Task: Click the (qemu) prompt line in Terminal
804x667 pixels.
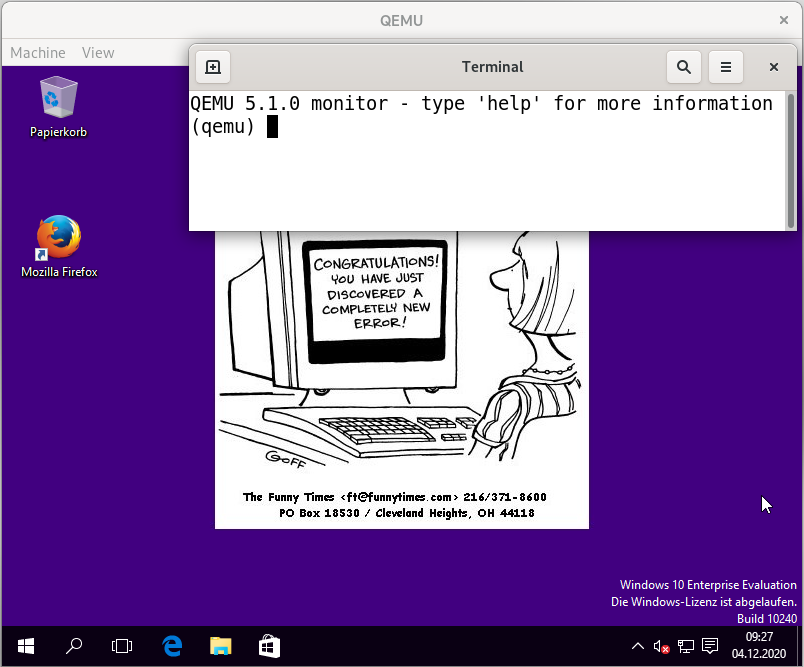Action: tap(234, 126)
